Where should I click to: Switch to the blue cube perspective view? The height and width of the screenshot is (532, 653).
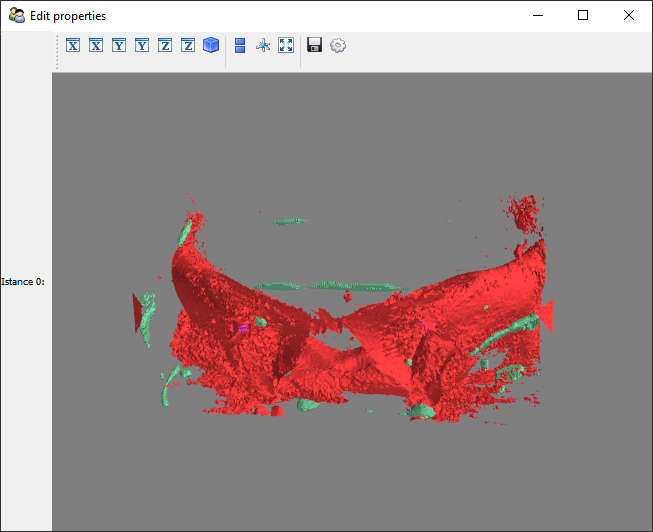(211, 45)
